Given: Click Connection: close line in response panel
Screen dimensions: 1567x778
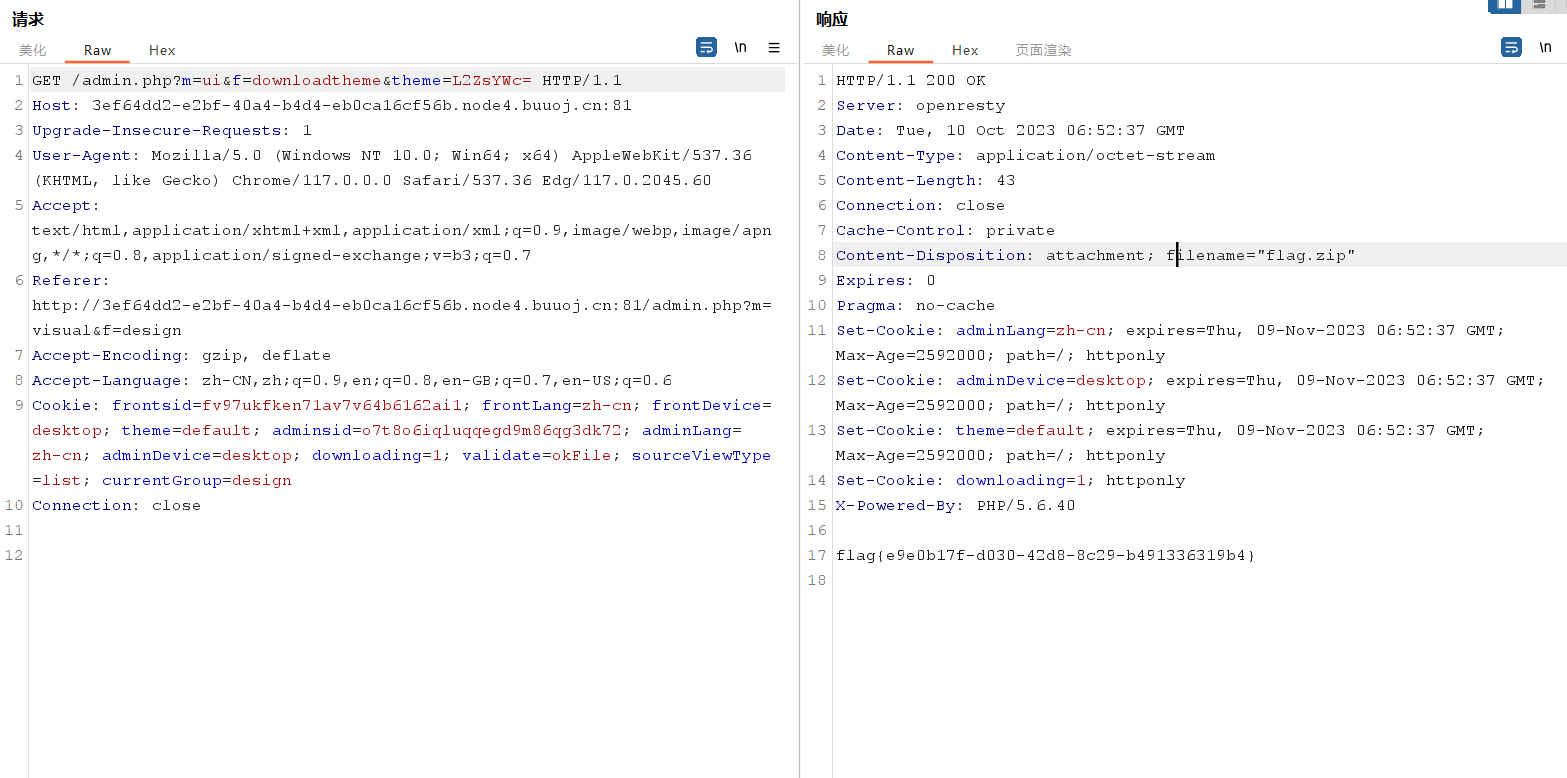Looking at the screenshot, I should click(921, 205).
